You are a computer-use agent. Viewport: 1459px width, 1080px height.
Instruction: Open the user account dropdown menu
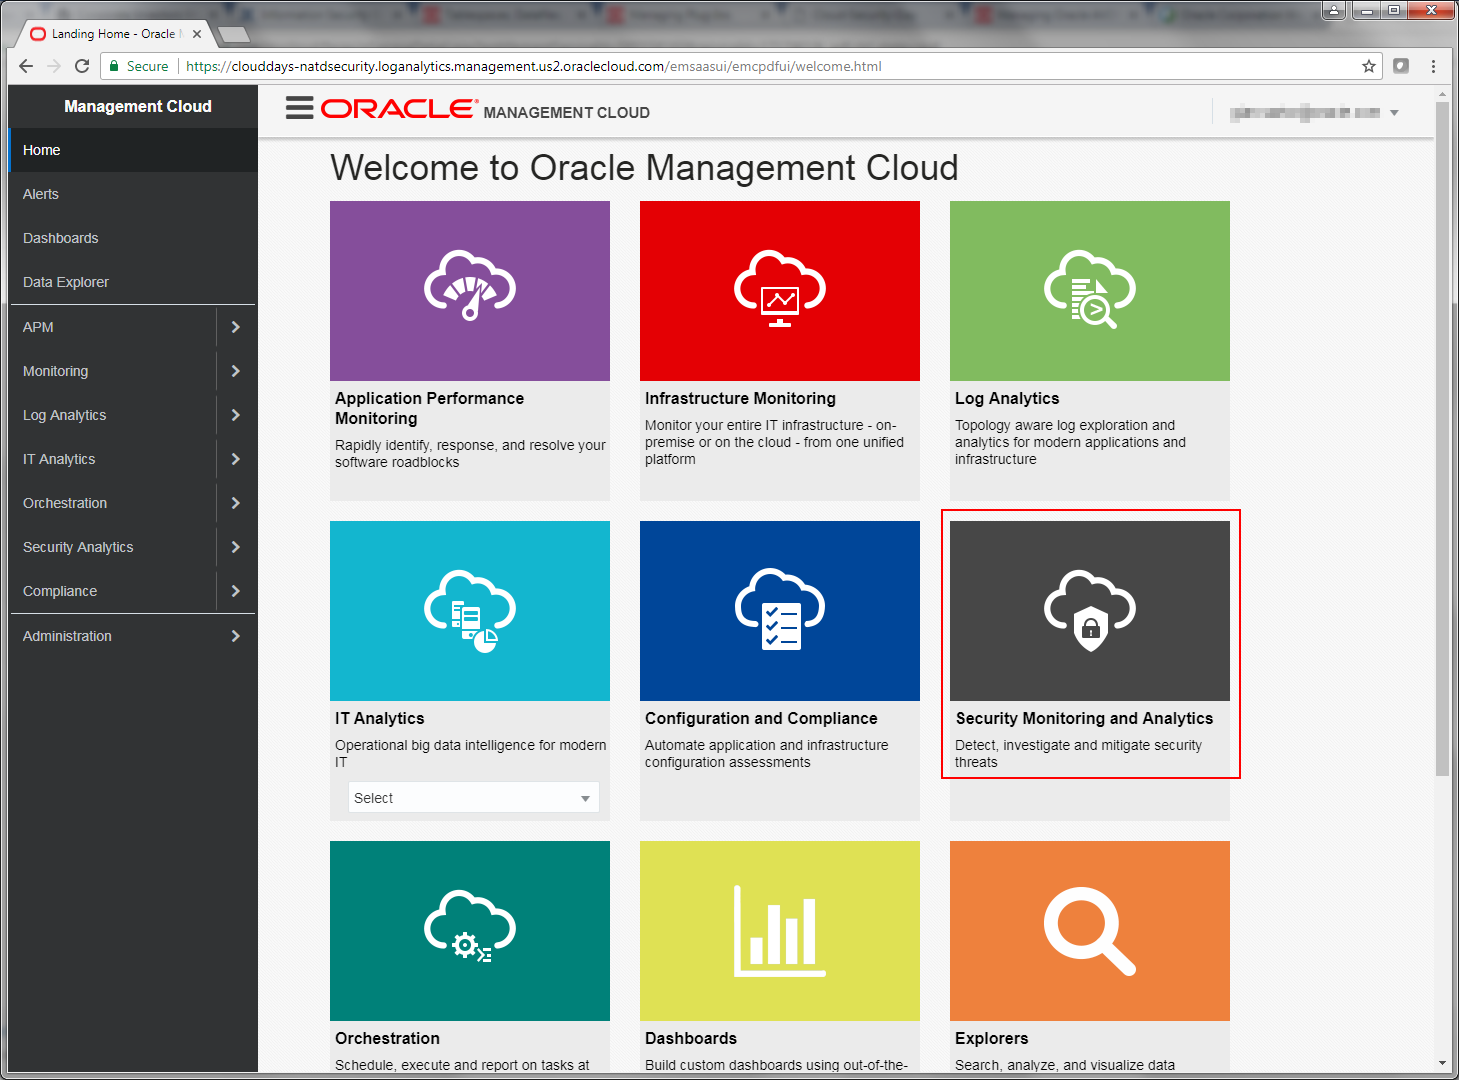pyautogui.click(x=1314, y=113)
